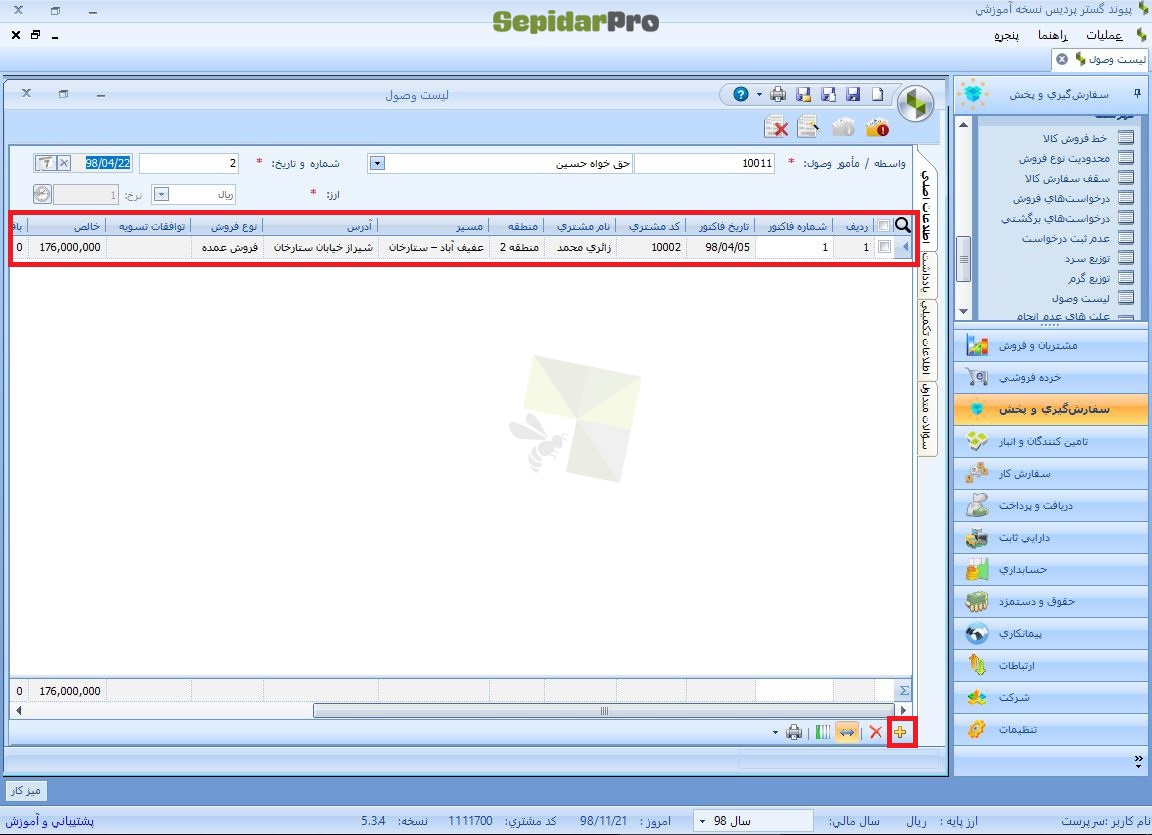Open the دریافت و پرداخت module
The width and height of the screenshot is (1152, 835).
coord(1051,505)
